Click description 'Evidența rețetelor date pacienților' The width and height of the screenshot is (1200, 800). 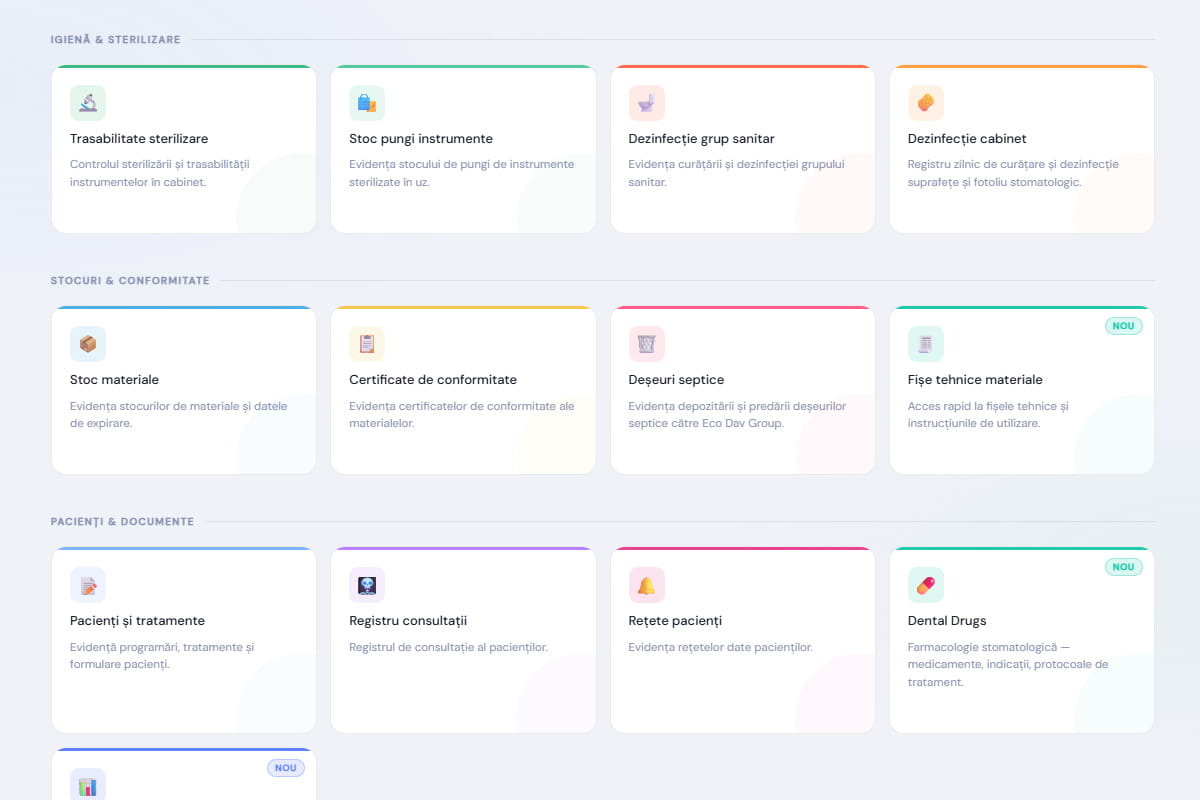click(x=721, y=647)
